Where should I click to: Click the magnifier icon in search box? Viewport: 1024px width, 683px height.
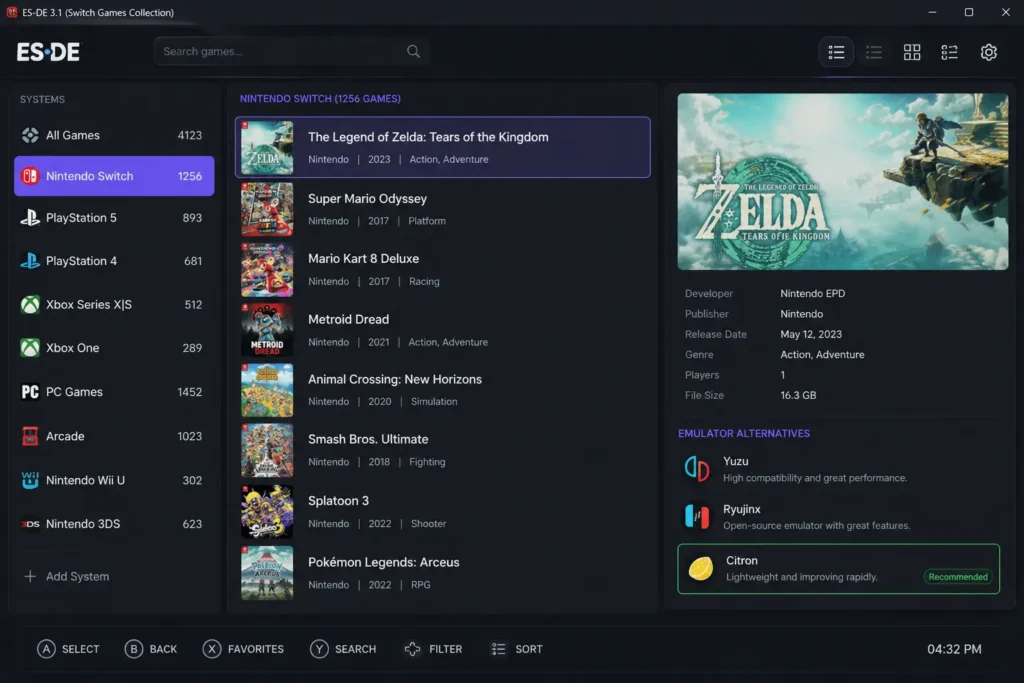(x=413, y=51)
